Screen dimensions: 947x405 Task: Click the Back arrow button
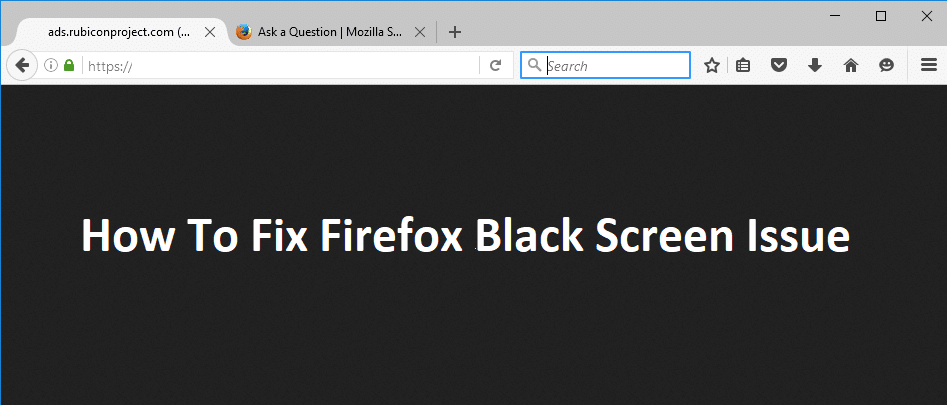(x=21, y=65)
